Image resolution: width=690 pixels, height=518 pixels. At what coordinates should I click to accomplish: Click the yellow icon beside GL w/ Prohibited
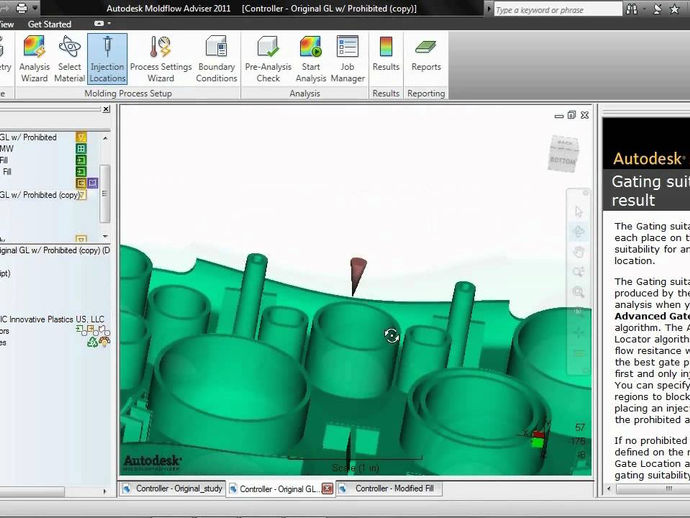click(x=81, y=137)
